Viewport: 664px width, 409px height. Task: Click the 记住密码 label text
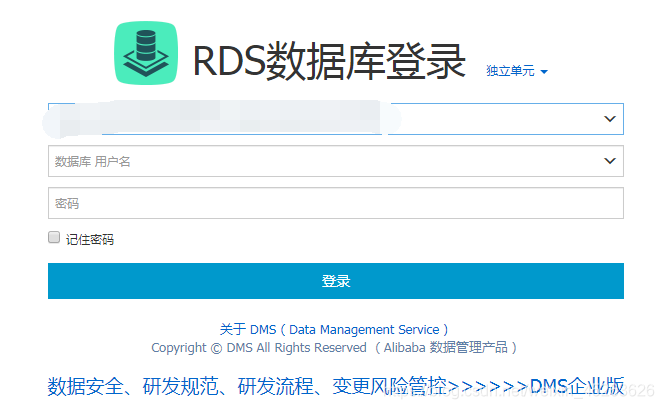pos(89,240)
